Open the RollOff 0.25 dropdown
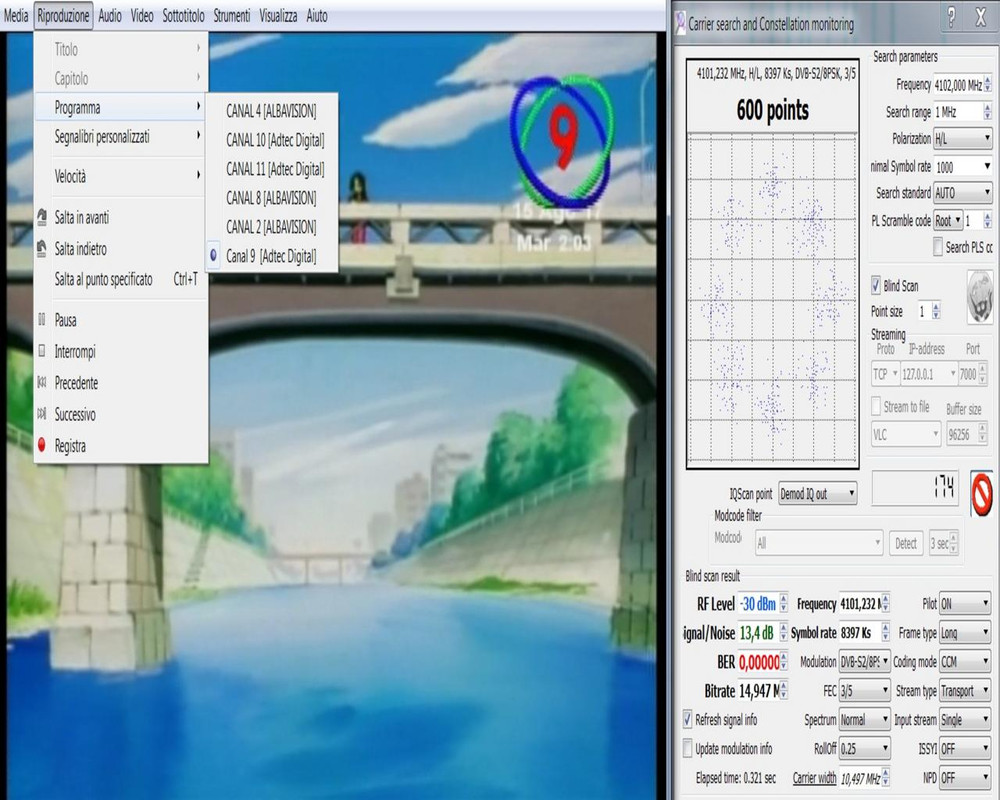Image resolution: width=1000 pixels, height=800 pixels. (x=864, y=748)
